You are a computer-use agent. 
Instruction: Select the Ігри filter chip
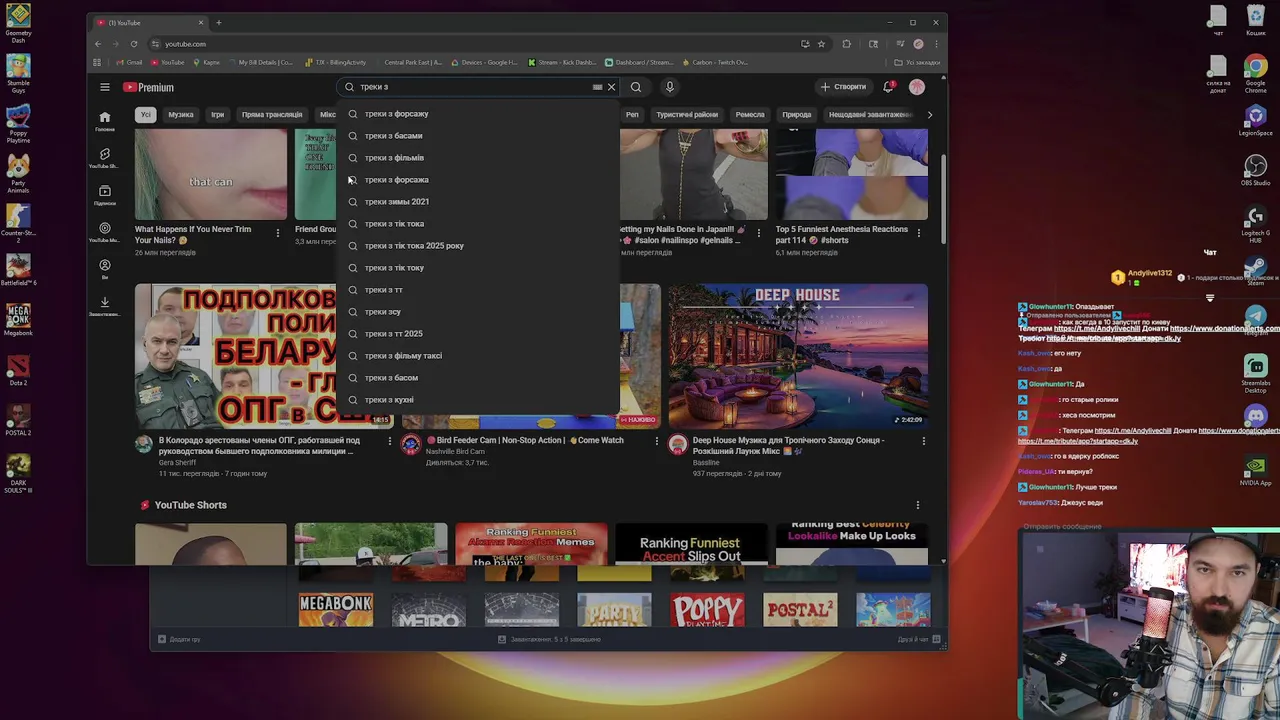click(217, 114)
